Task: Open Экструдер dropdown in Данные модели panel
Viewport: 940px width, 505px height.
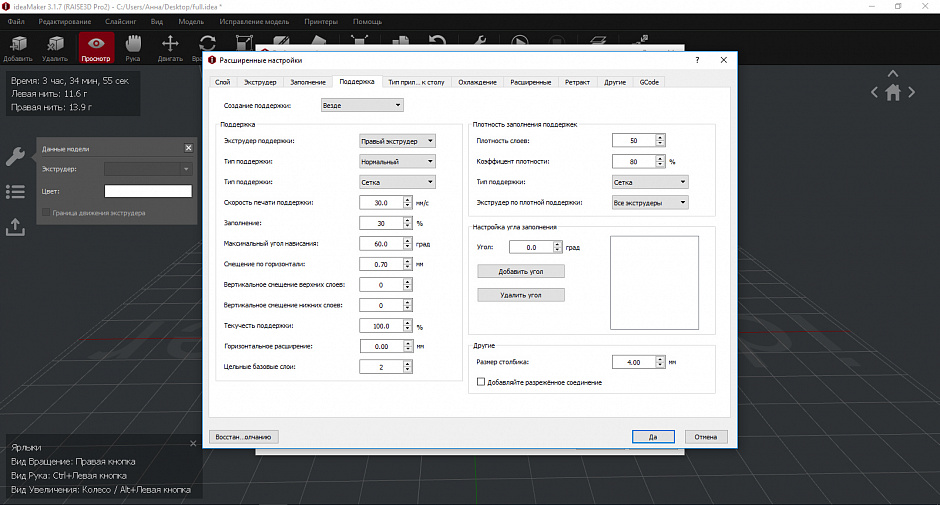Action: click(x=148, y=169)
